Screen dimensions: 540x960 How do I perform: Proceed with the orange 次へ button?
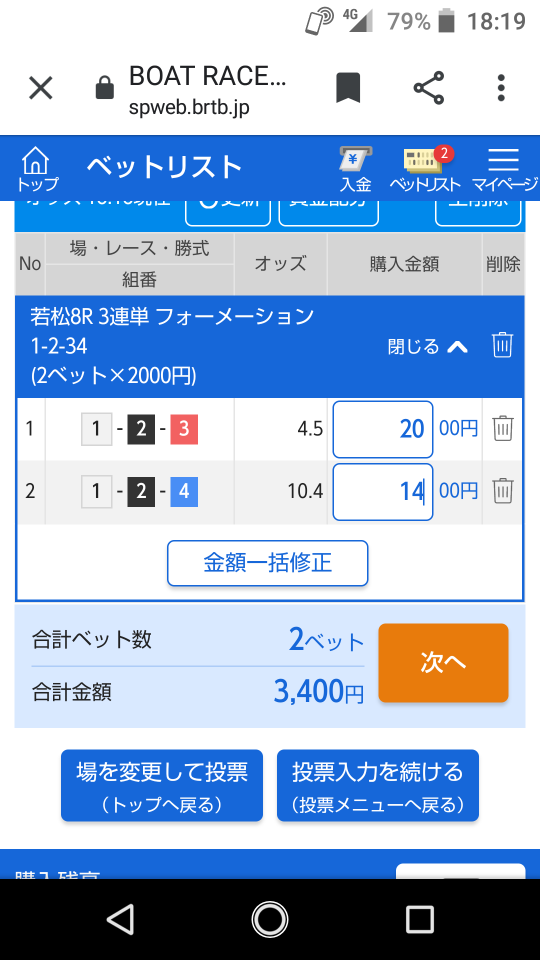443,663
